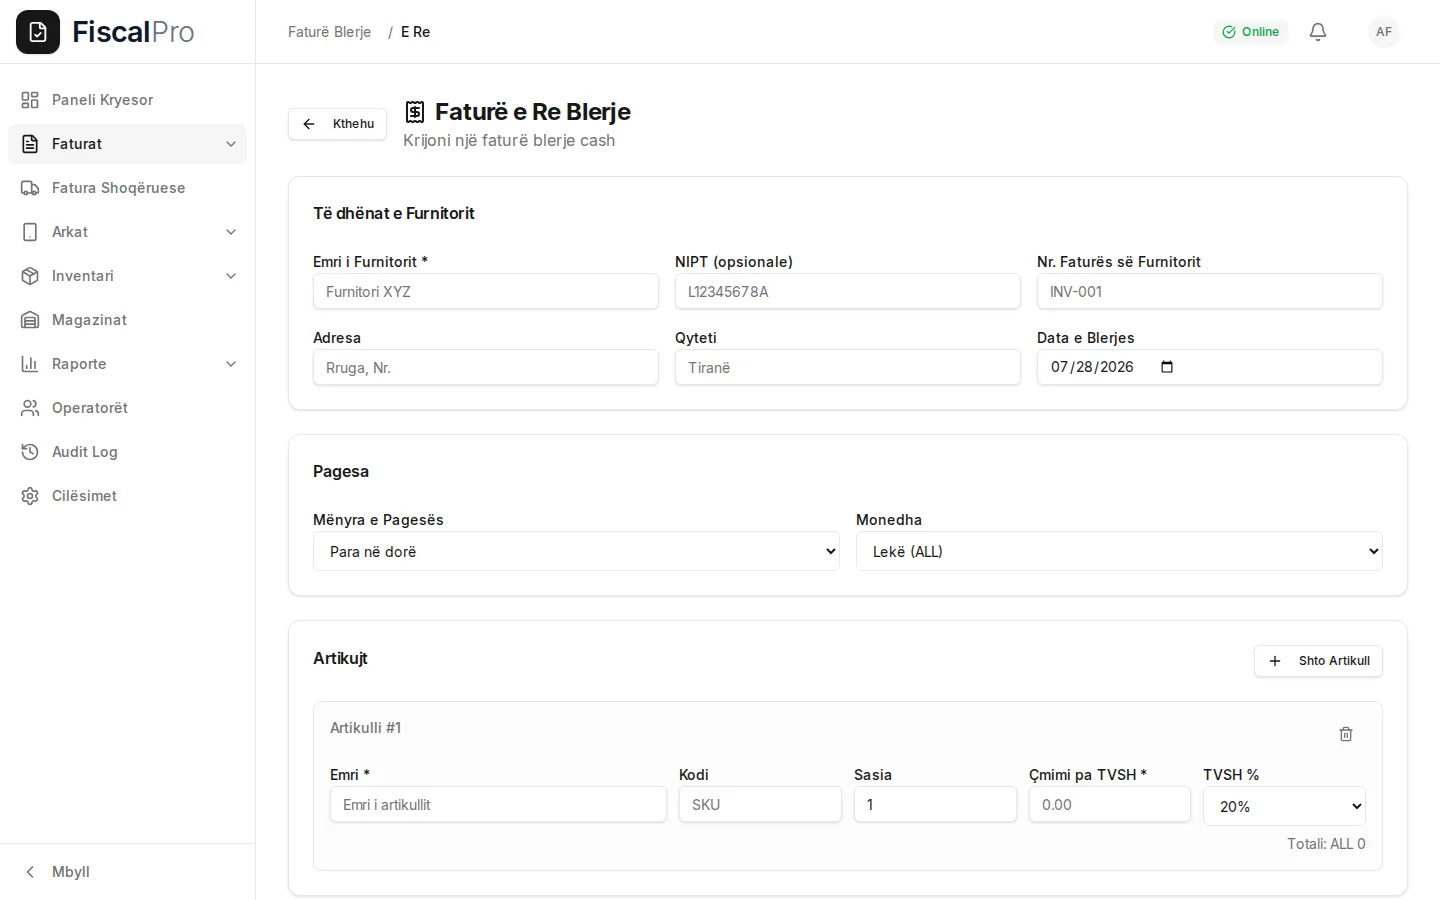
Task: Open the AF user avatar
Action: 1384,32
